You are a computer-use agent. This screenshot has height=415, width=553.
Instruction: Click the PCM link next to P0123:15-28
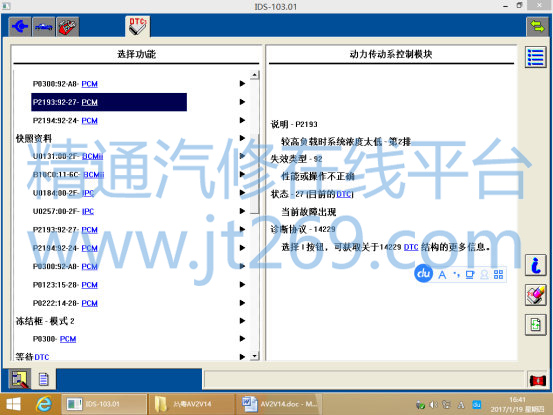pyautogui.click(x=89, y=285)
